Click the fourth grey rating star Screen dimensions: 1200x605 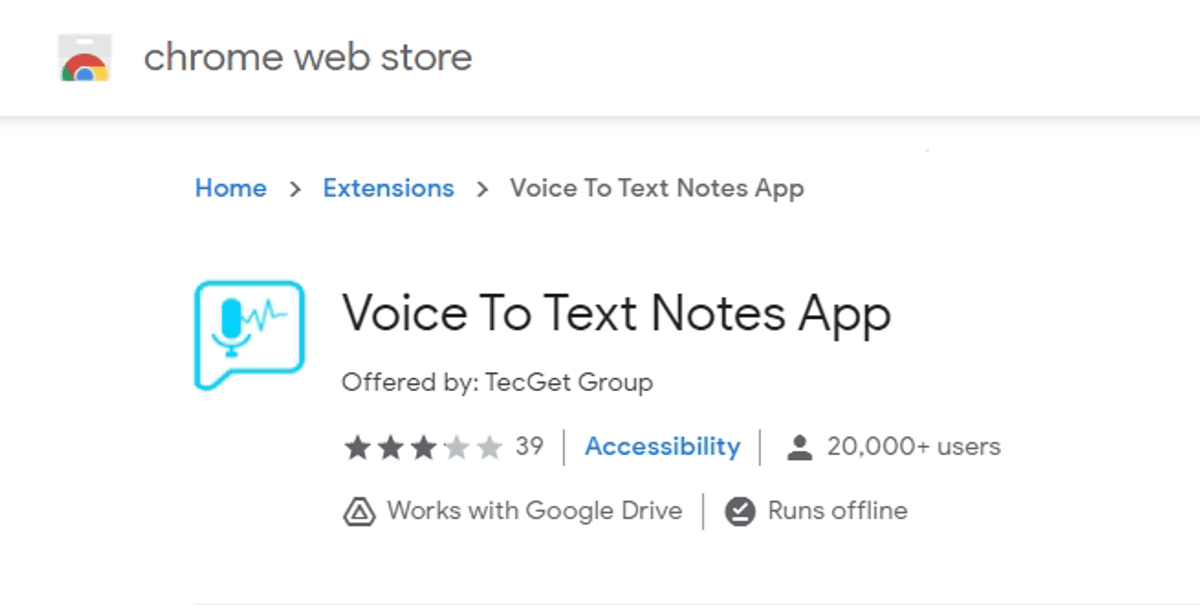pyautogui.click(x=456, y=447)
